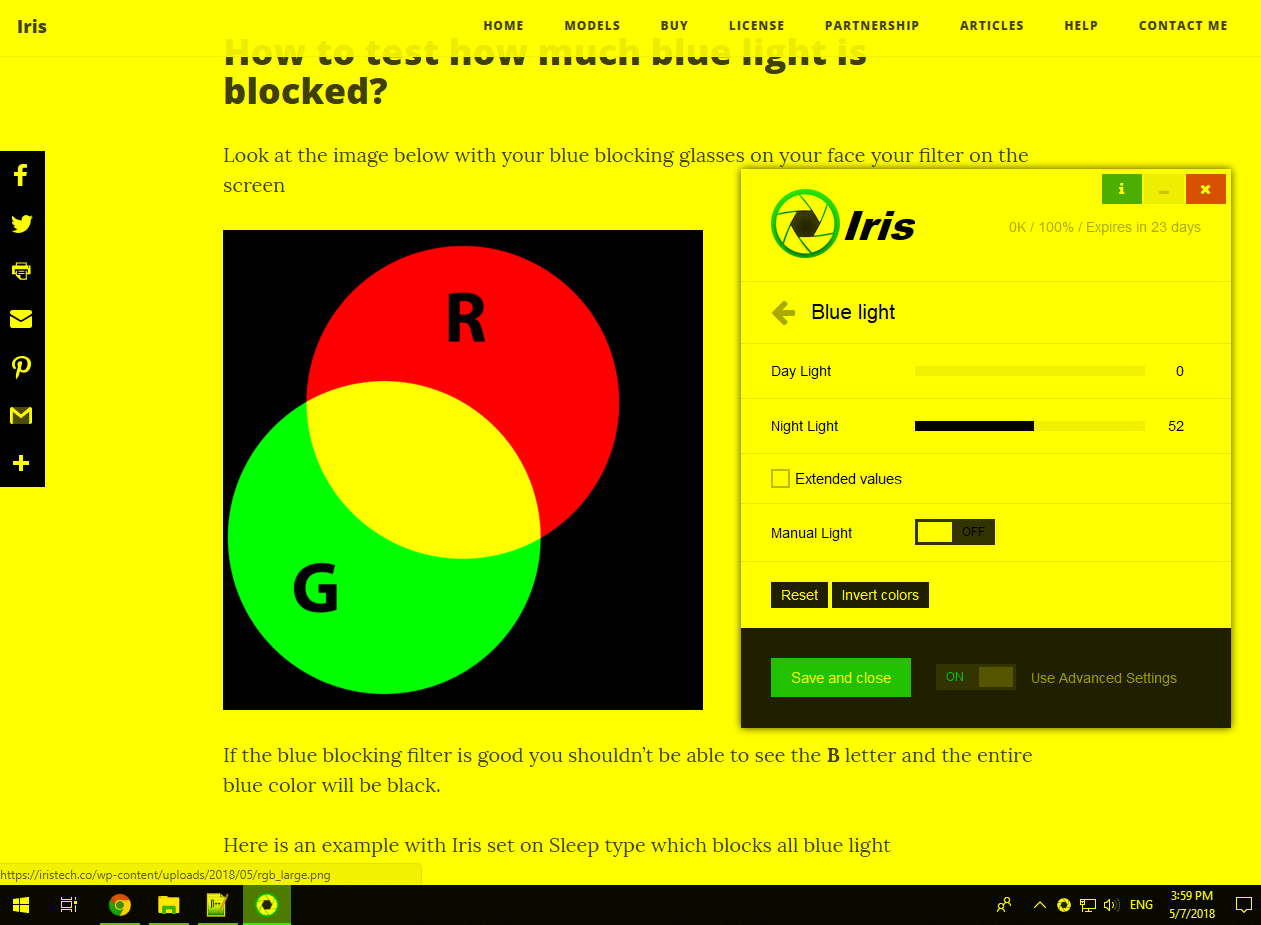Screen dimensions: 1261x925
Task: Share on Pinterest icon
Action: coord(21,367)
